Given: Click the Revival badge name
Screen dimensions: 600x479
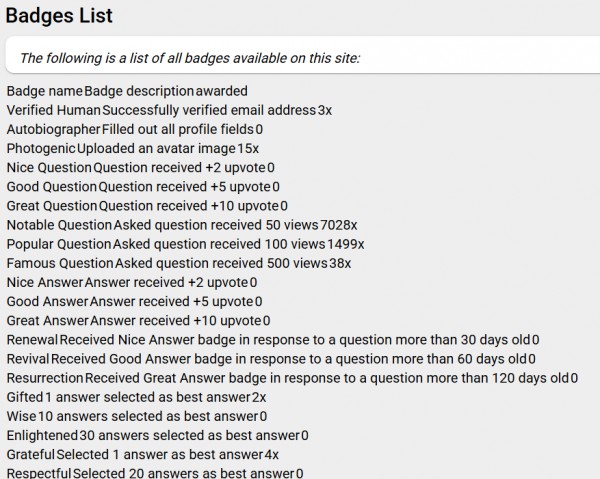Looking at the screenshot, I should coord(28,359).
